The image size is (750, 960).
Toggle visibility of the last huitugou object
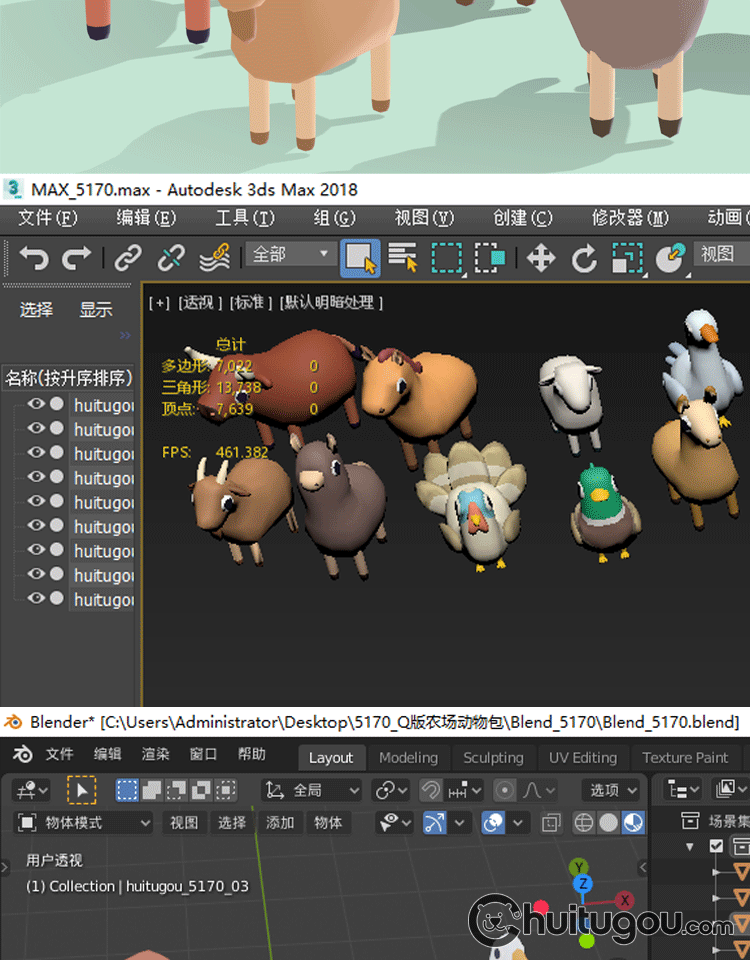(x=37, y=599)
